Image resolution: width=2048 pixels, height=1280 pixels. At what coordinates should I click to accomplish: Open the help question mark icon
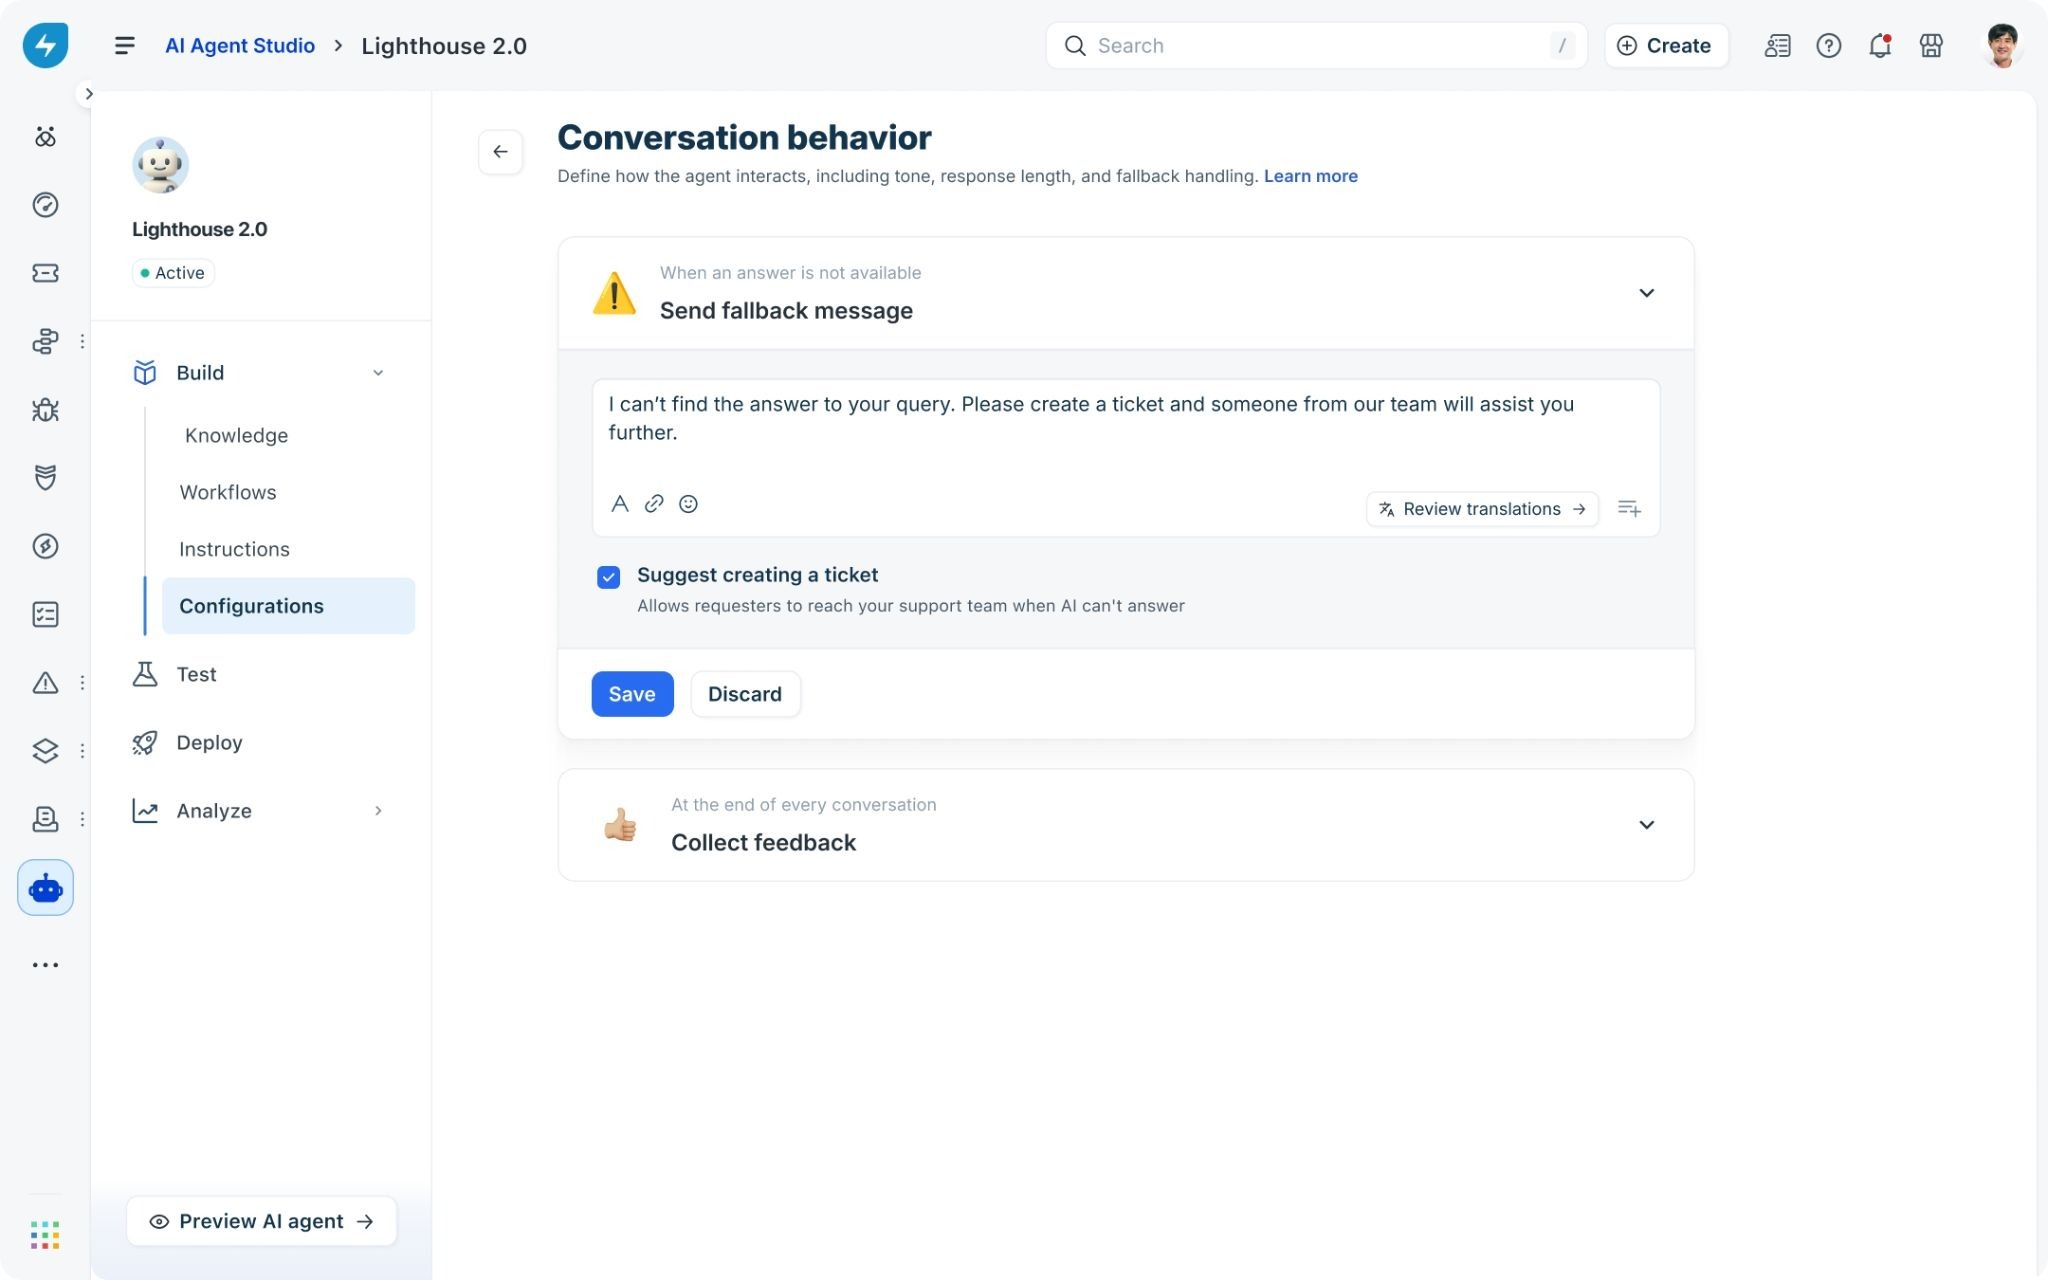pos(1829,46)
